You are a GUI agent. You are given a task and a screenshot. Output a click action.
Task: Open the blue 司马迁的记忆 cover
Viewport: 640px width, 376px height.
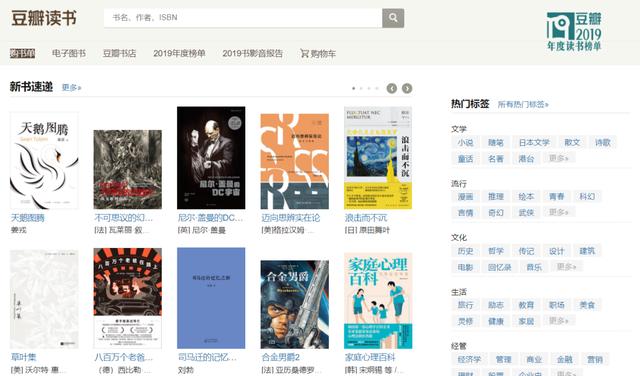(x=211, y=298)
